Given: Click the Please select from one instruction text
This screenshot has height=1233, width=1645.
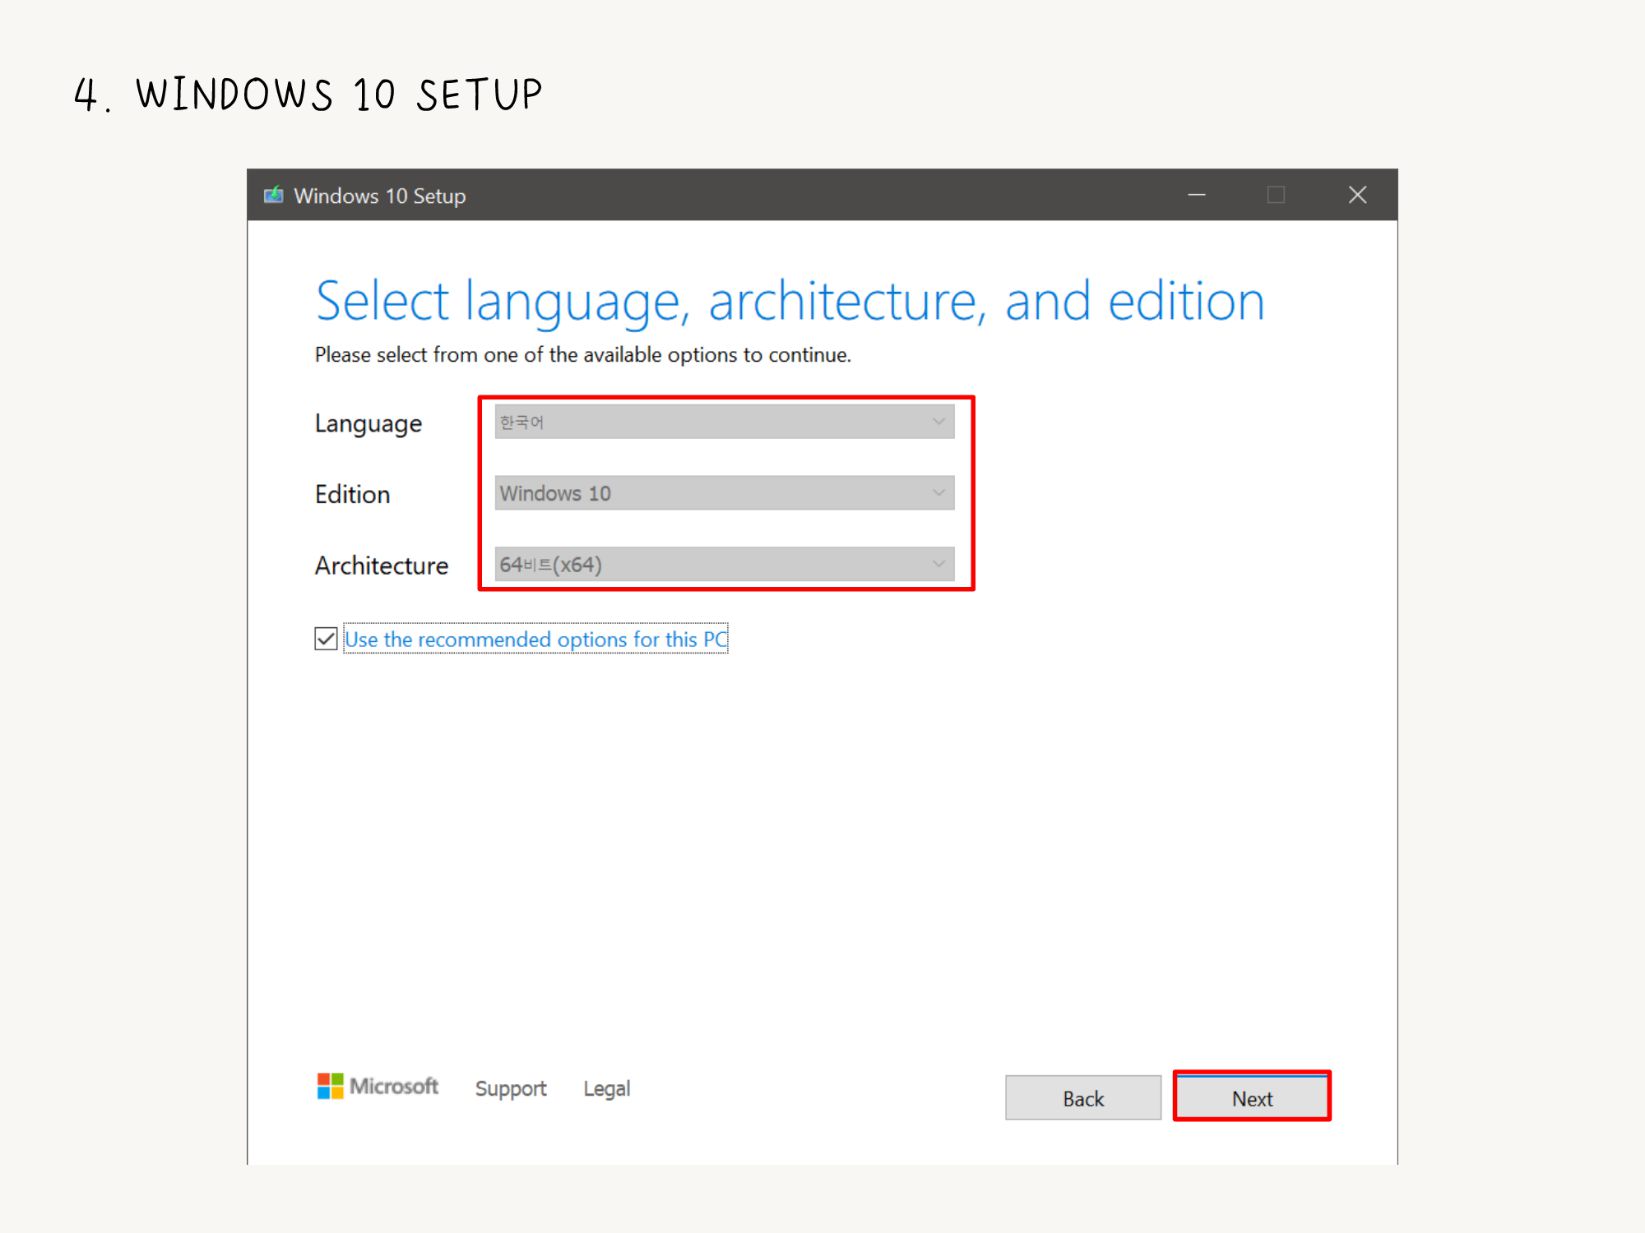Looking at the screenshot, I should tap(583, 355).
